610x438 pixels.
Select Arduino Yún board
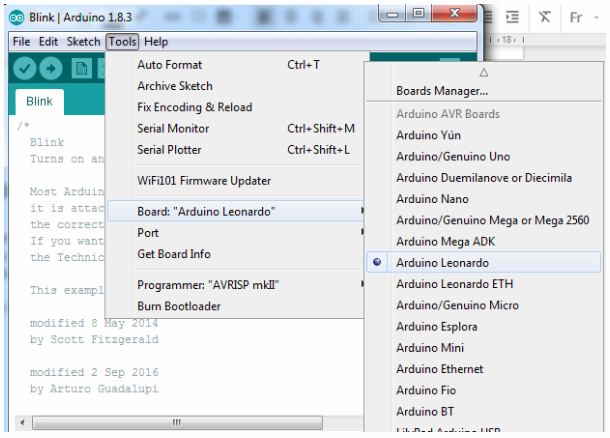pos(484,135)
